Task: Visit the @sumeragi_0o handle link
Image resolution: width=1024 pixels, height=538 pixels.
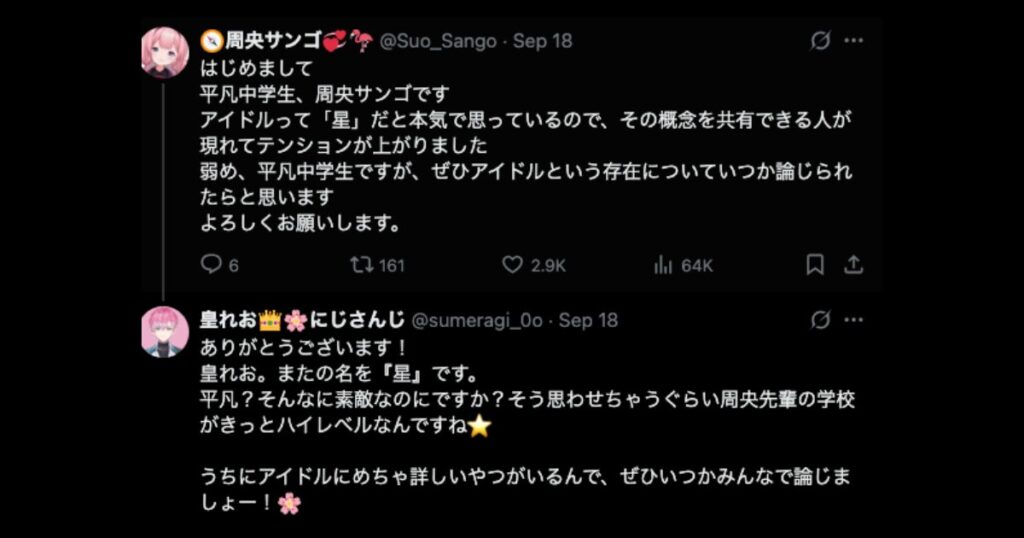Action: point(477,320)
